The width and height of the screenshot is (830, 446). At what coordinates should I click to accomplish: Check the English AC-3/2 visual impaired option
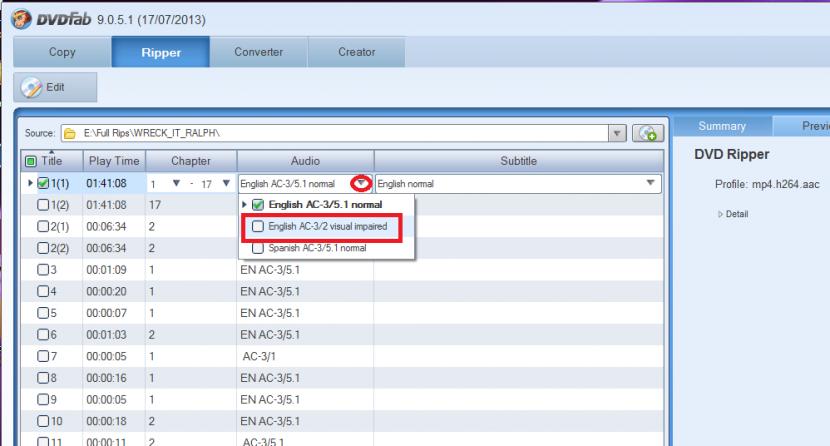[259, 227]
